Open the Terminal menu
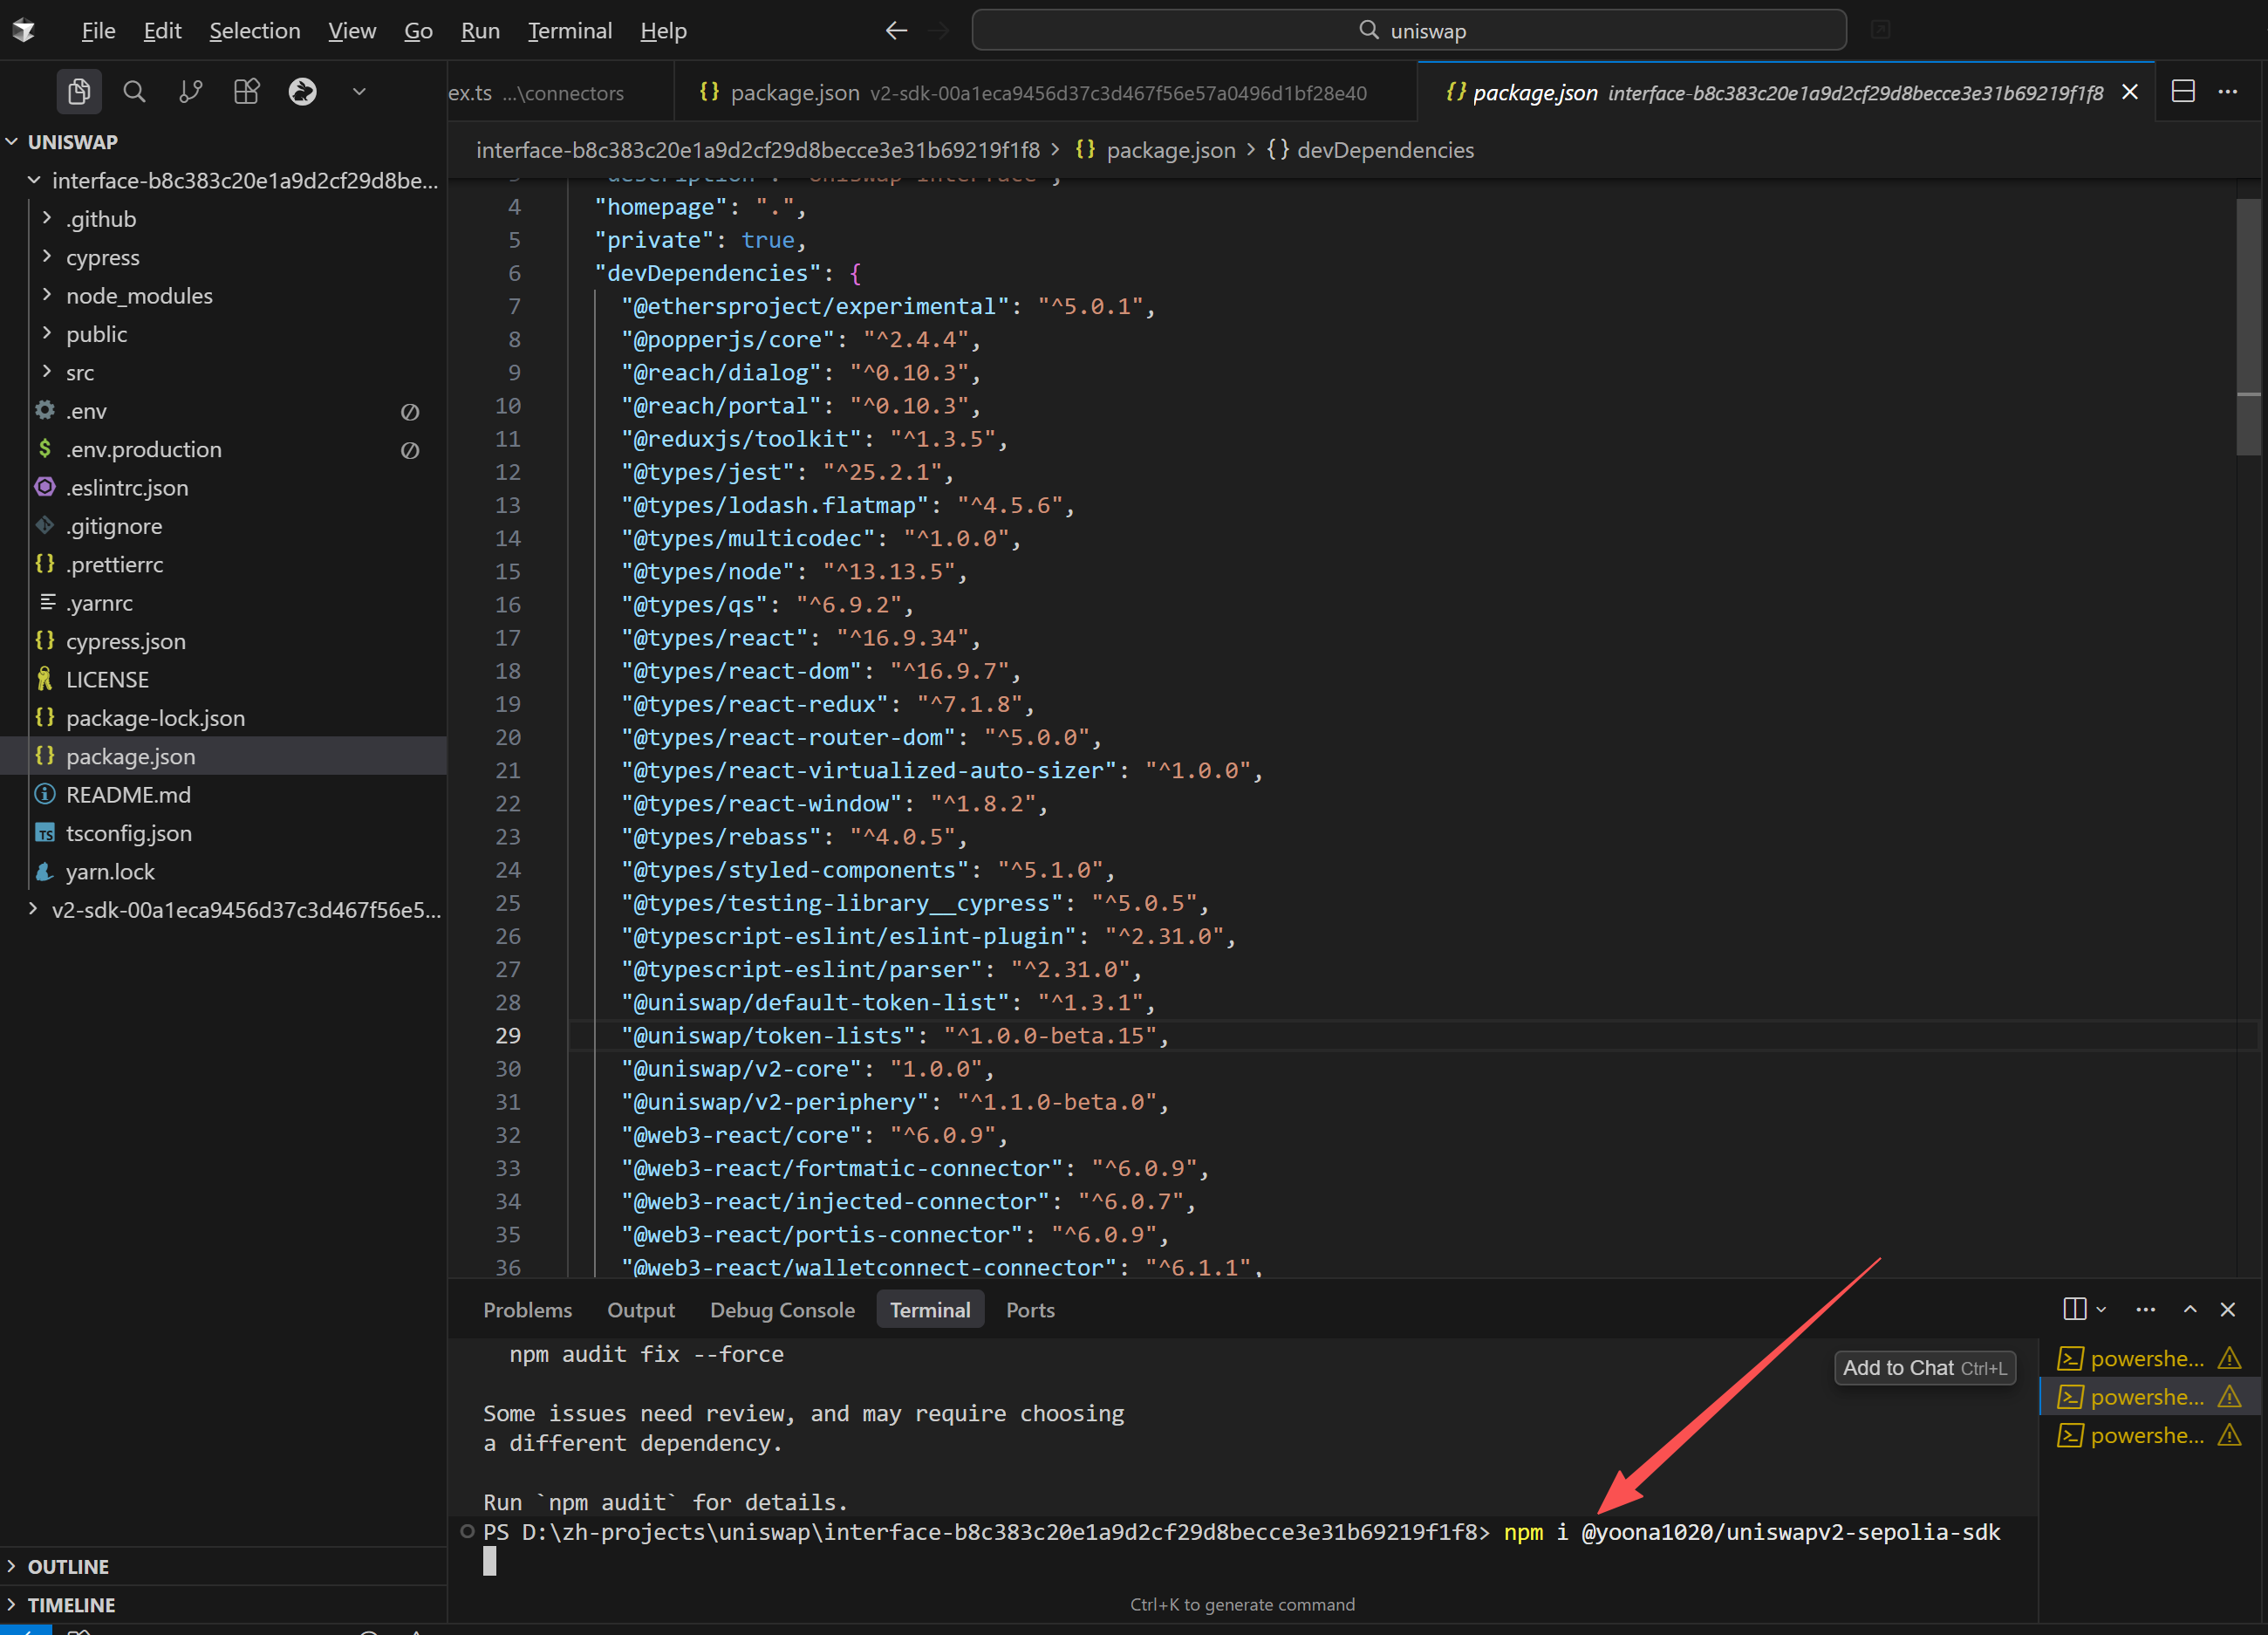2268x1635 pixels. coord(569,31)
